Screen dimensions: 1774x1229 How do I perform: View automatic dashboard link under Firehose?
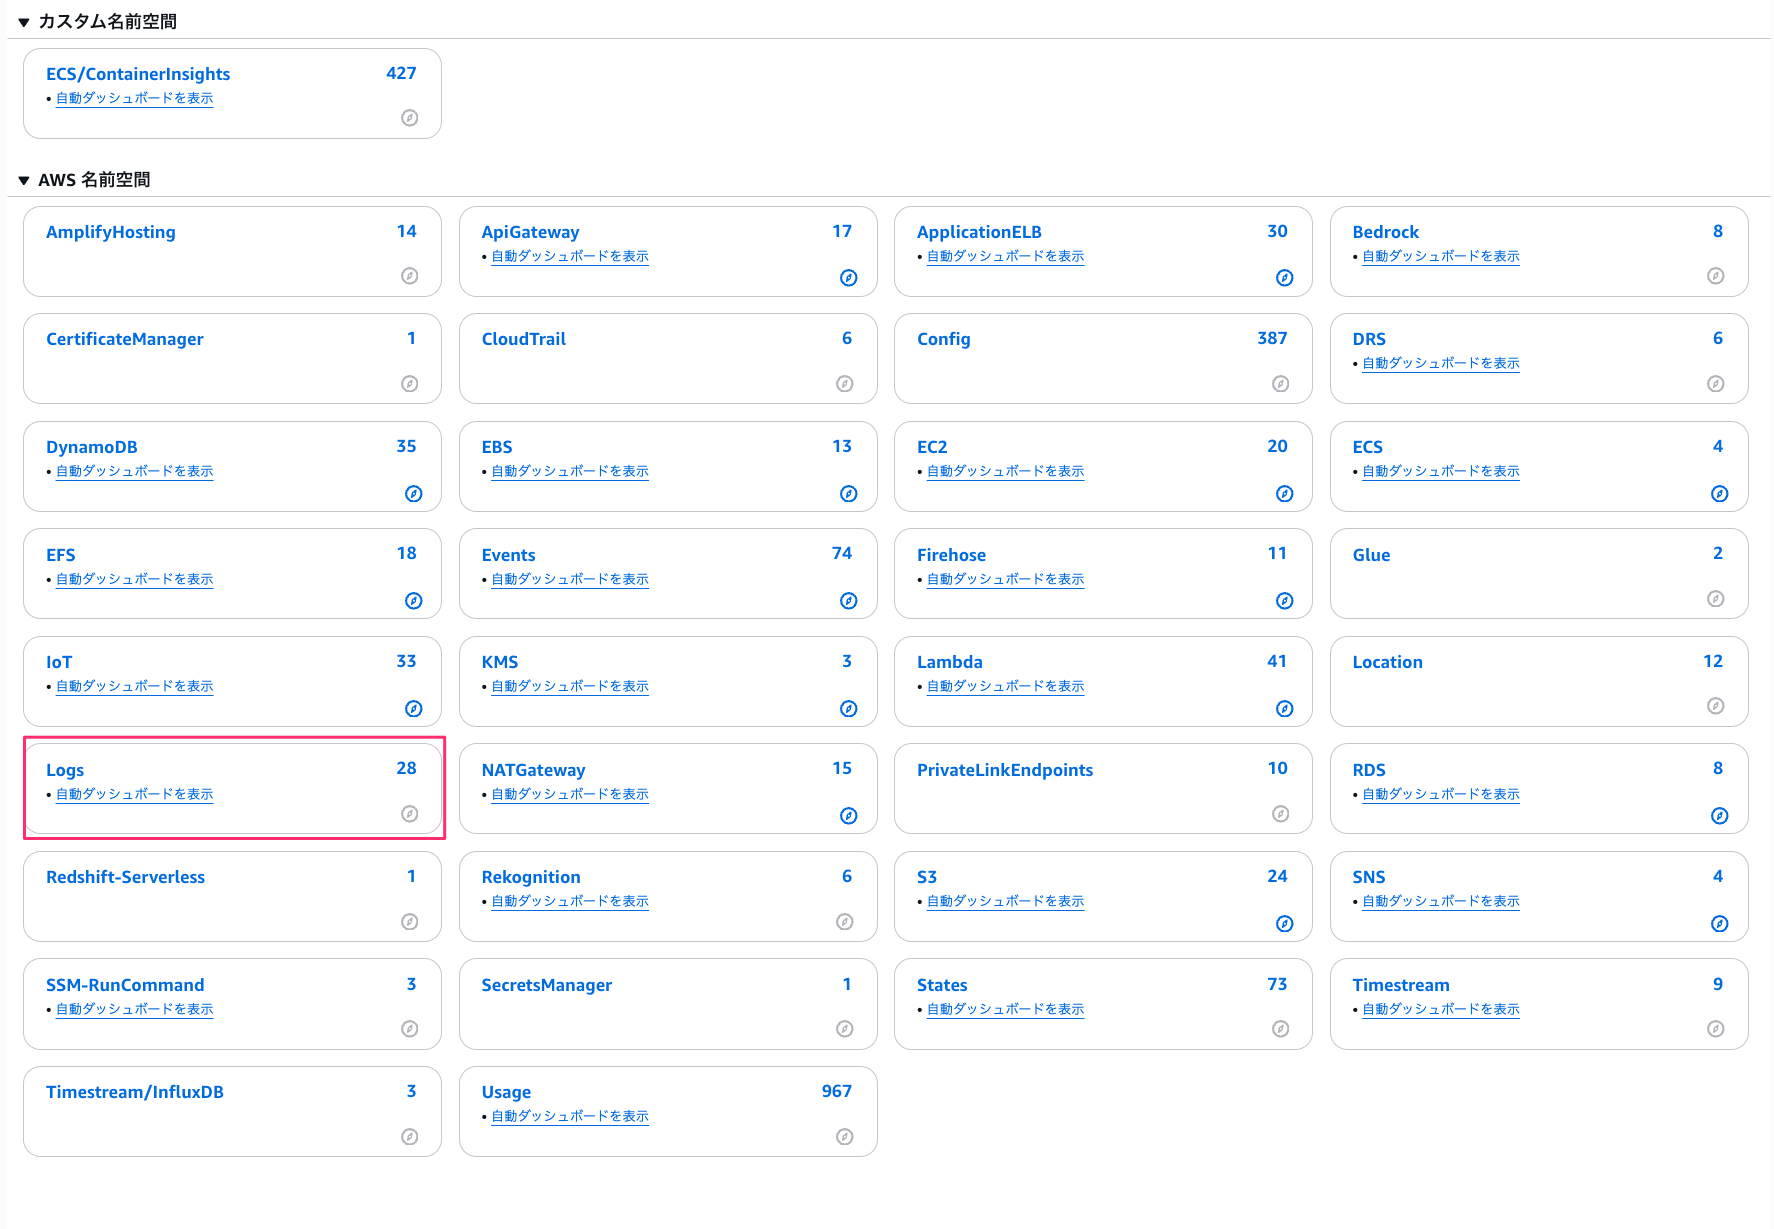pyautogui.click(x=1006, y=579)
